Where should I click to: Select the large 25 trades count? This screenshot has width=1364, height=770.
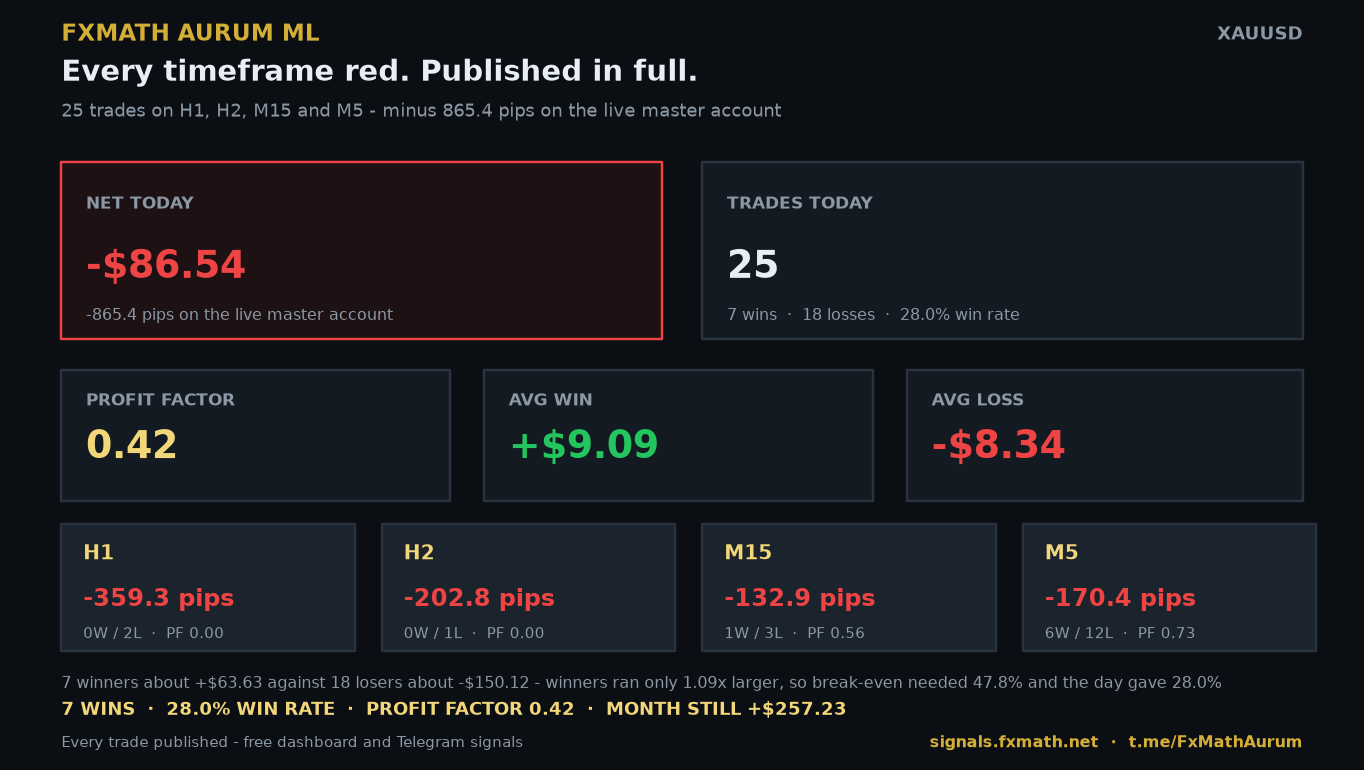pyautogui.click(x=753, y=266)
